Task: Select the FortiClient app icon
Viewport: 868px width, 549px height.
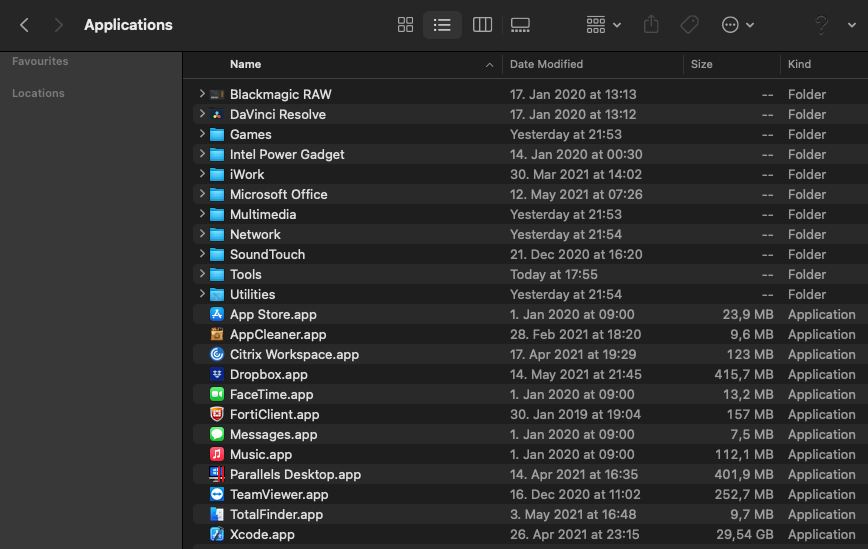Action: pyautogui.click(x=217, y=414)
